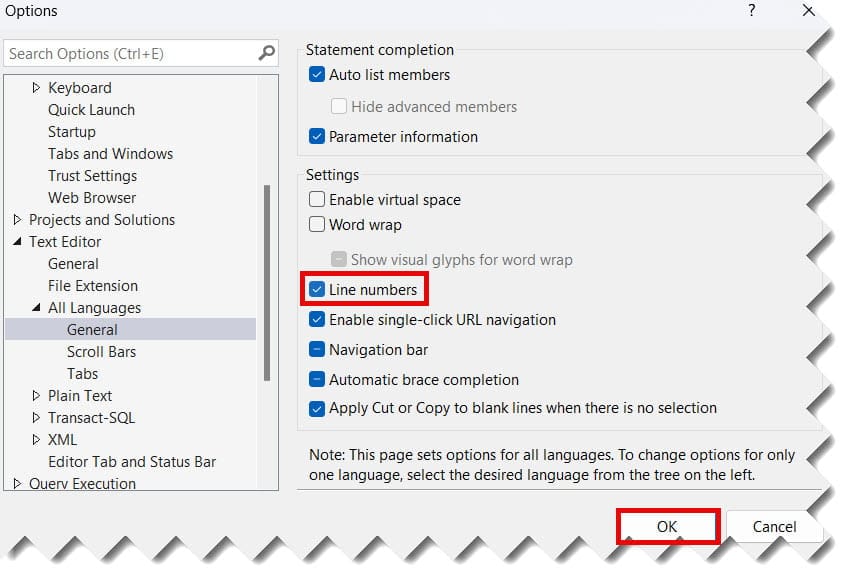
Task: Open the Tabs settings page
Action: pyautogui.click(x=82, y=373)
